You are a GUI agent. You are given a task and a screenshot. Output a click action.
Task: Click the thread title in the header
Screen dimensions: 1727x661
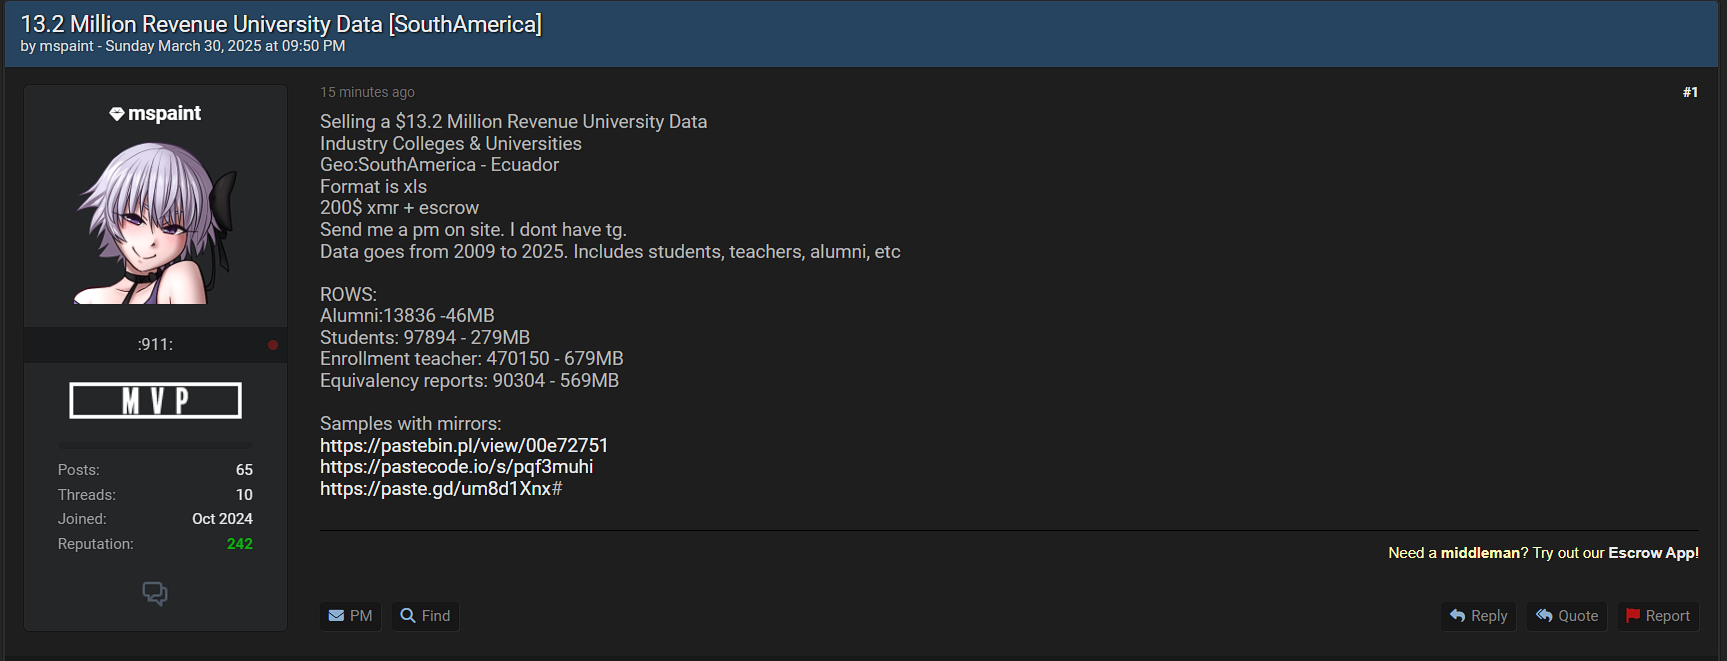[281, 24]
